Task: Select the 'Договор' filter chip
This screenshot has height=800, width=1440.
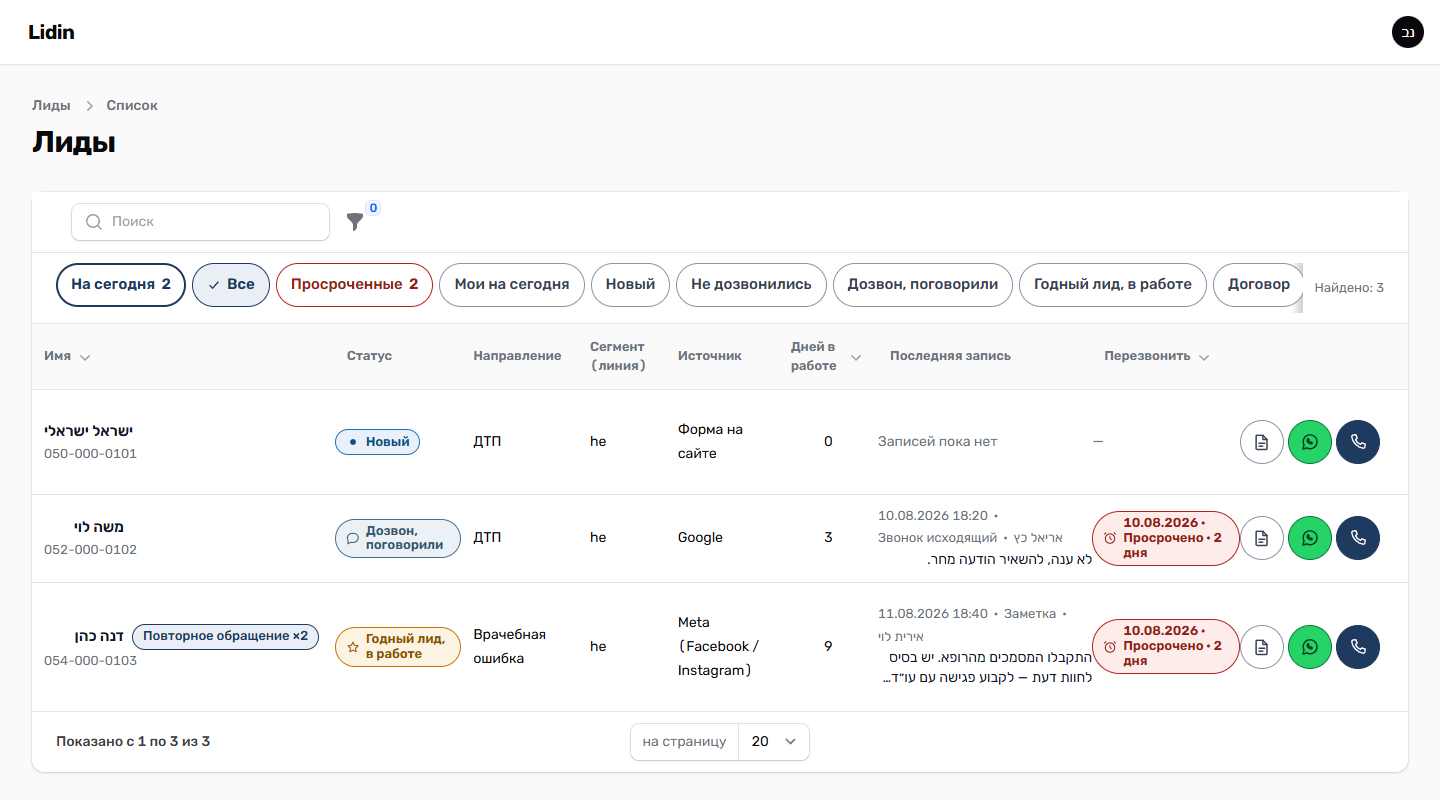Action: 1258,284
